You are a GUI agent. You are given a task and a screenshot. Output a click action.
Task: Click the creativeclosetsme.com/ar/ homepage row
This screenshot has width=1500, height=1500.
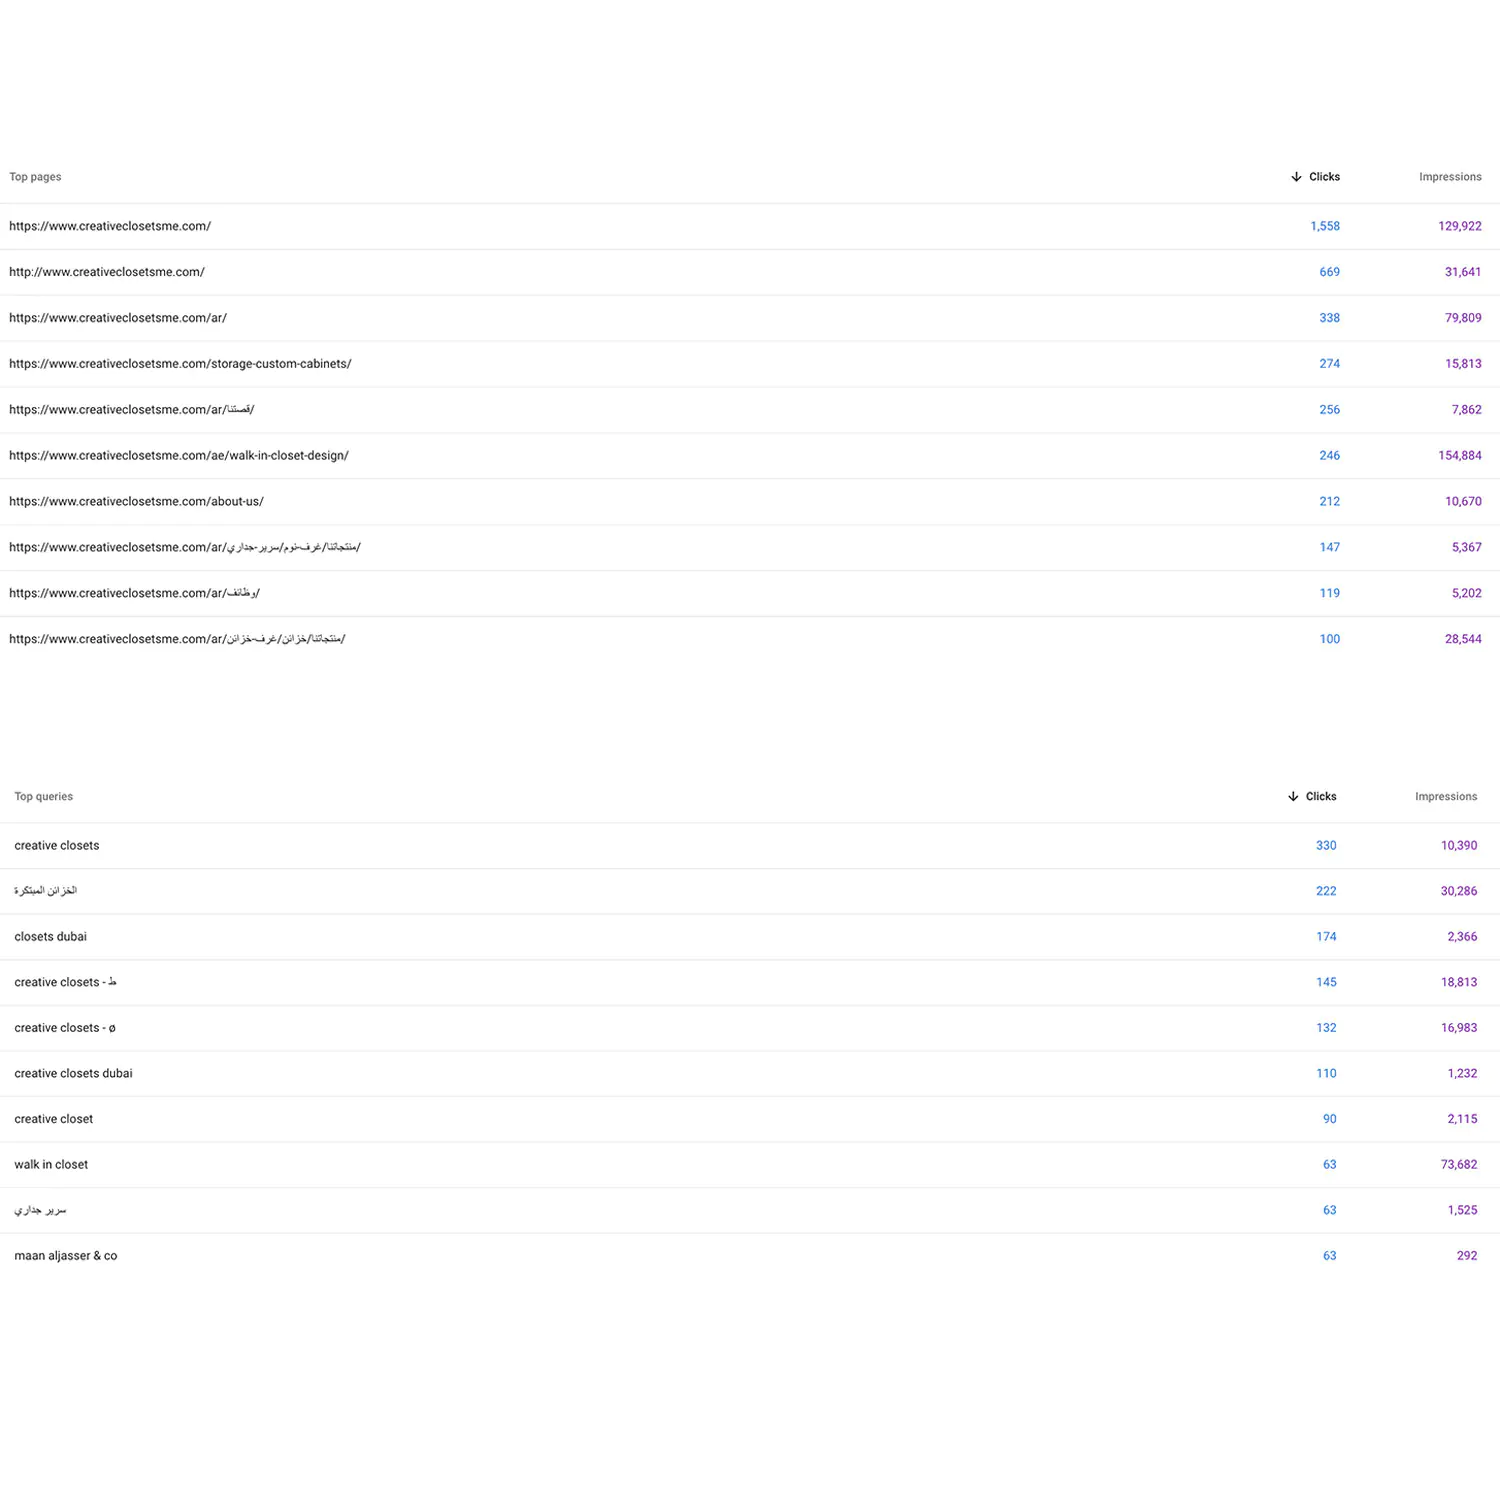(x=118, y=318)
